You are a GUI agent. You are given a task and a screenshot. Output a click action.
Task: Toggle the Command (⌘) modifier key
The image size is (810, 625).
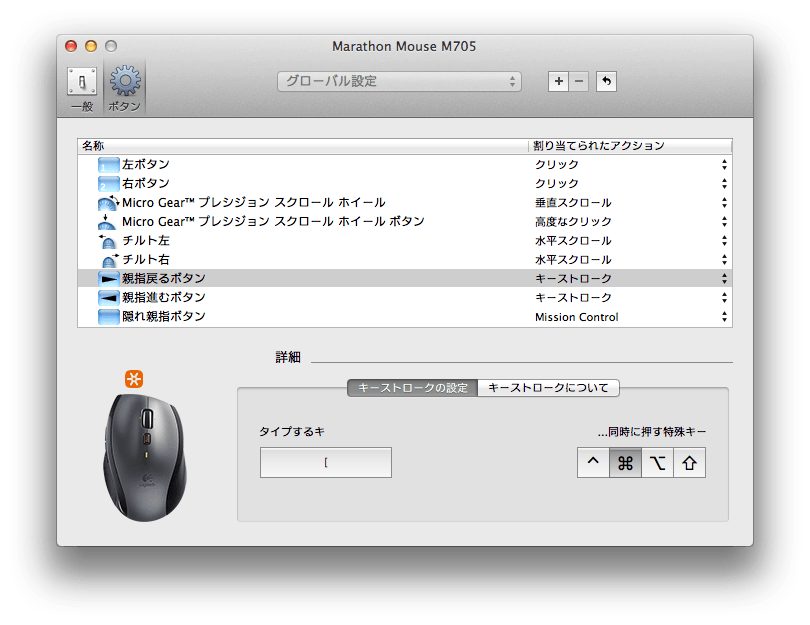point(625,463)
